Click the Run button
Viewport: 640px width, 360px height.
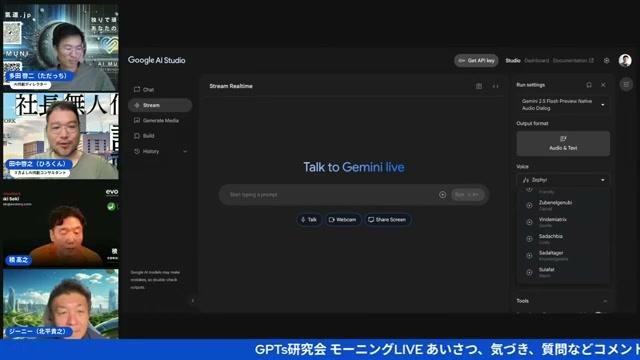click(467, 195)
